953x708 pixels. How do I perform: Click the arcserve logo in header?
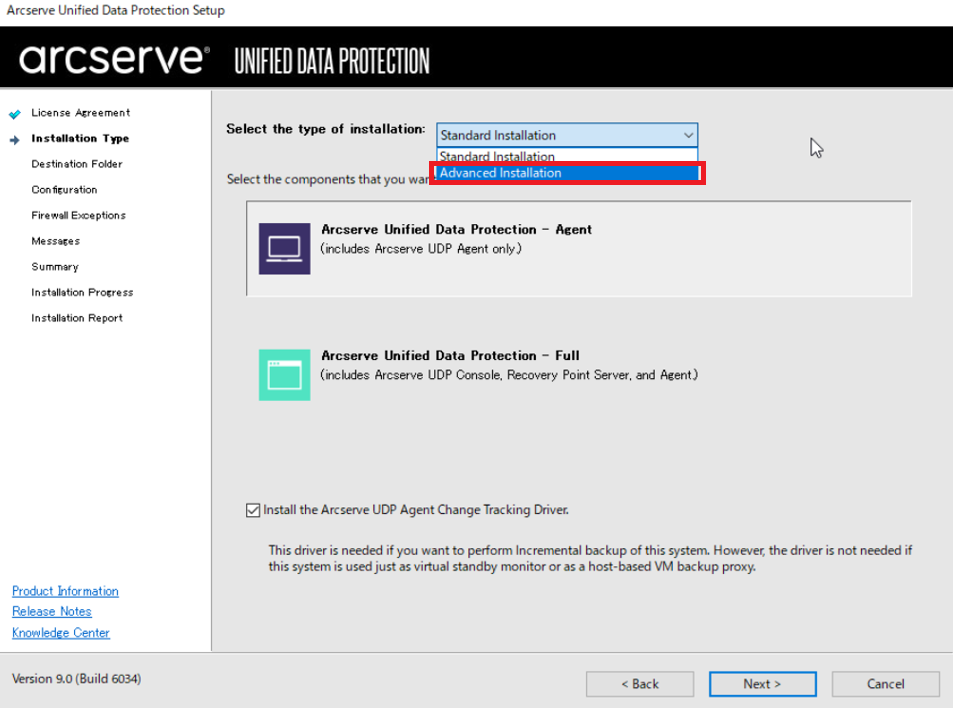pos(114,59)
